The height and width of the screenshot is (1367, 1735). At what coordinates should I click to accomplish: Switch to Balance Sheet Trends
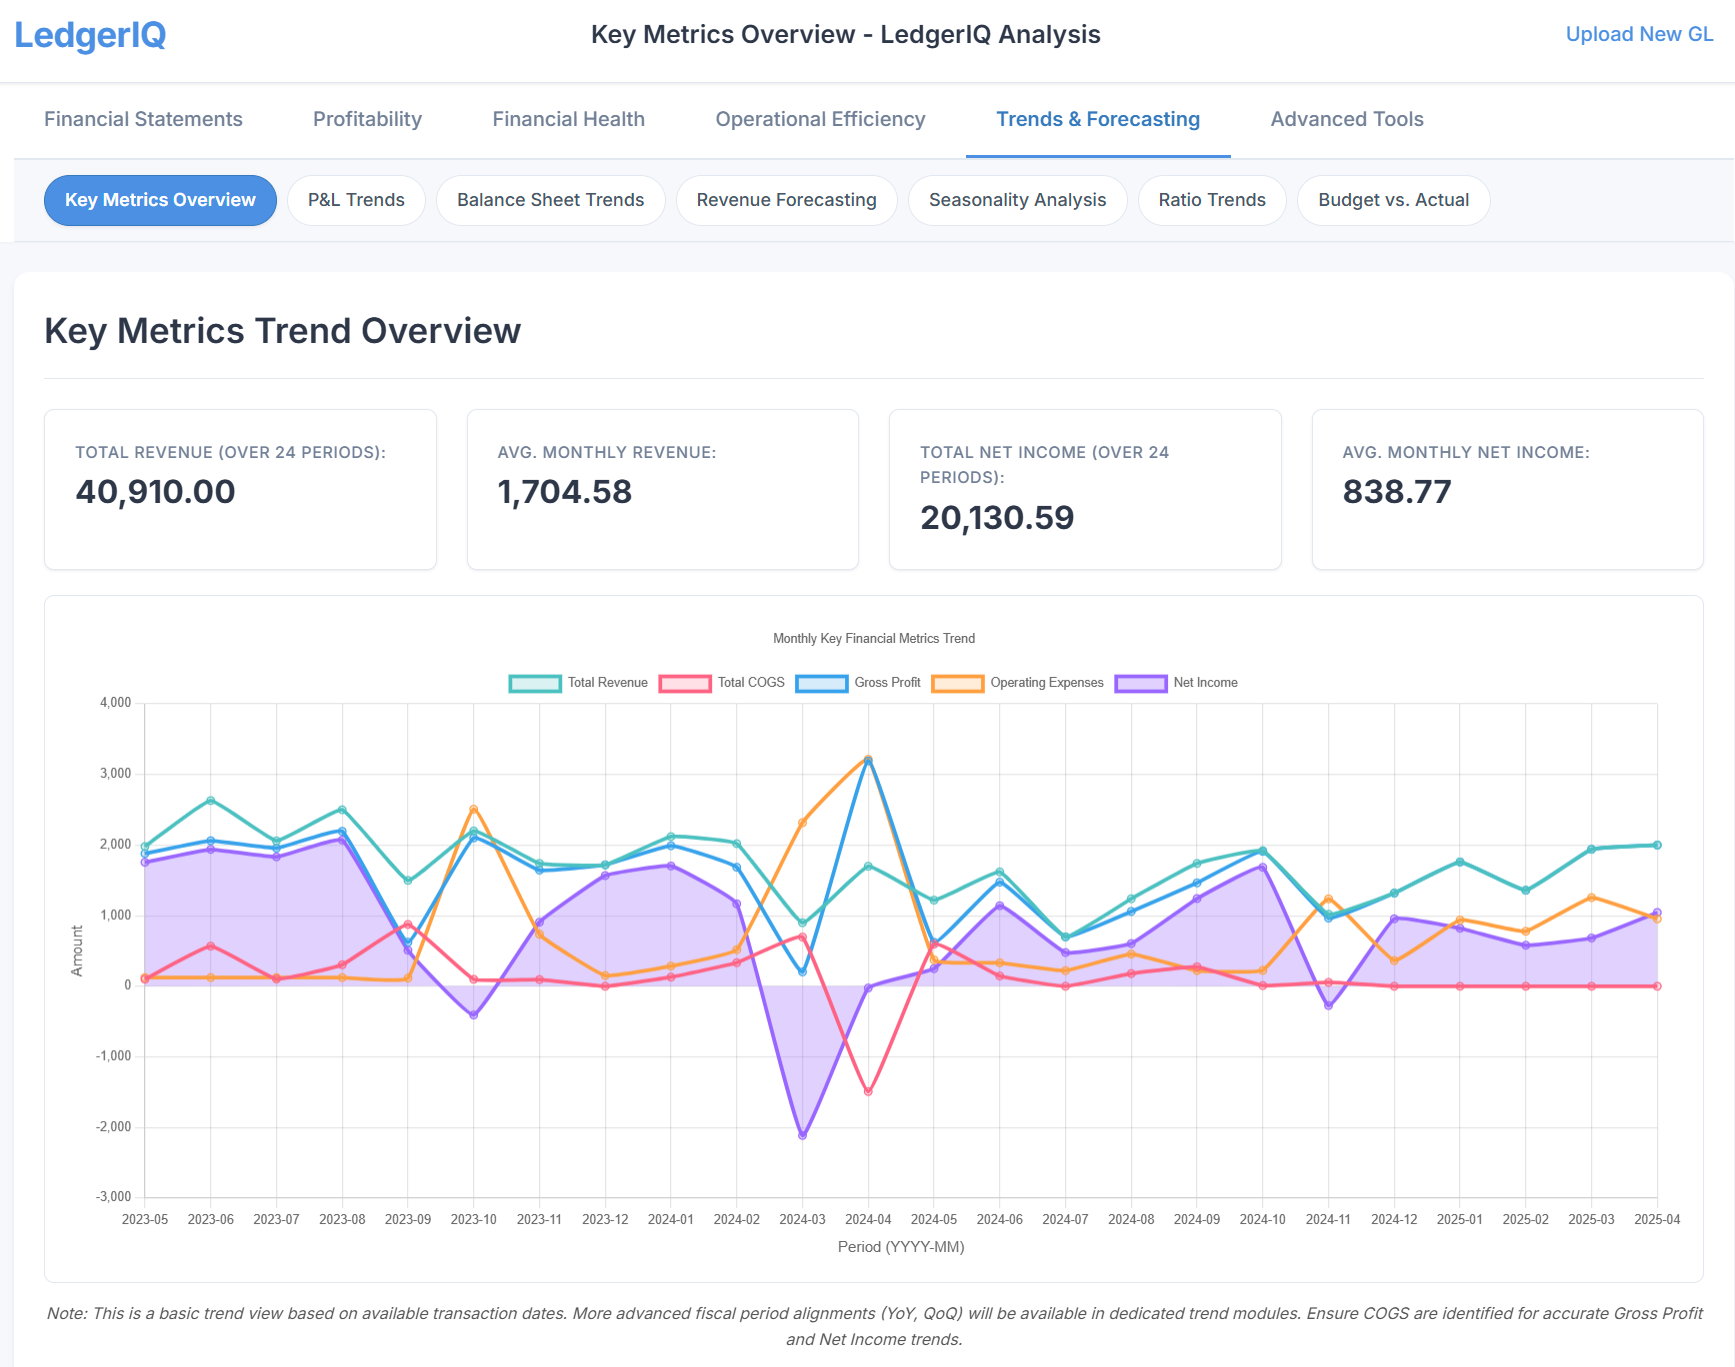coord(550,200)
